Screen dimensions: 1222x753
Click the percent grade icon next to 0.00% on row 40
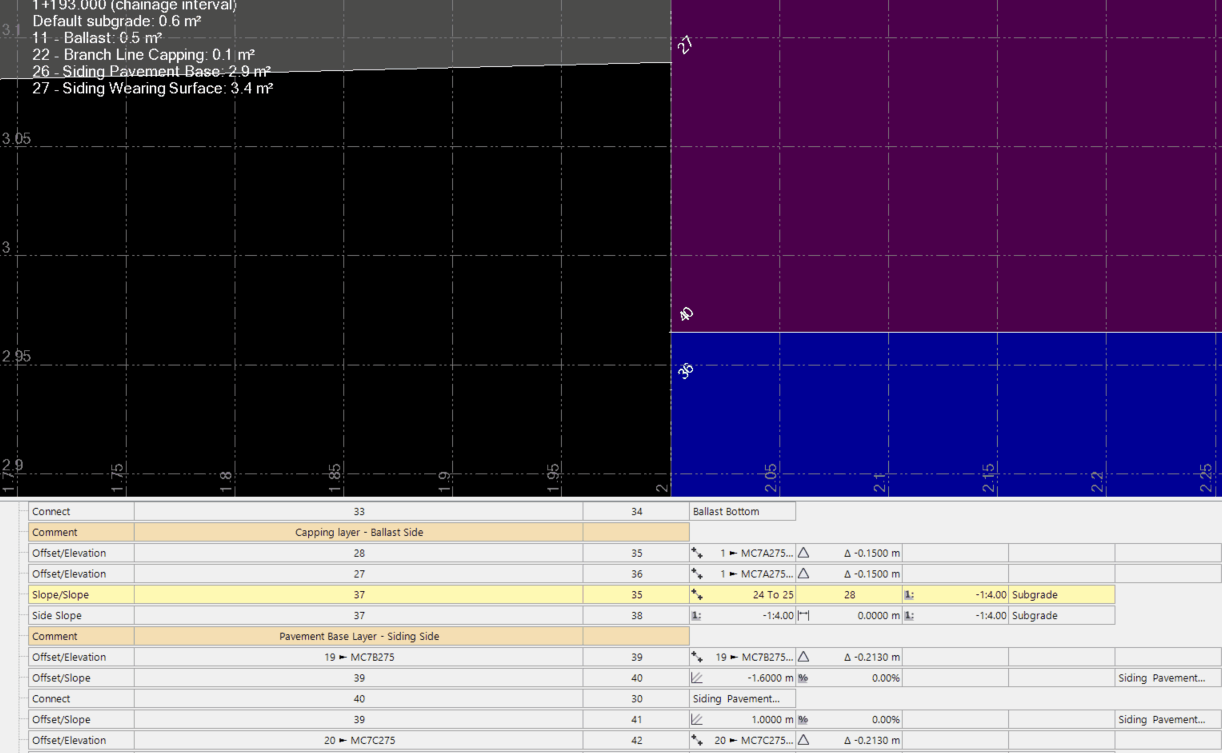pos(802,677)
